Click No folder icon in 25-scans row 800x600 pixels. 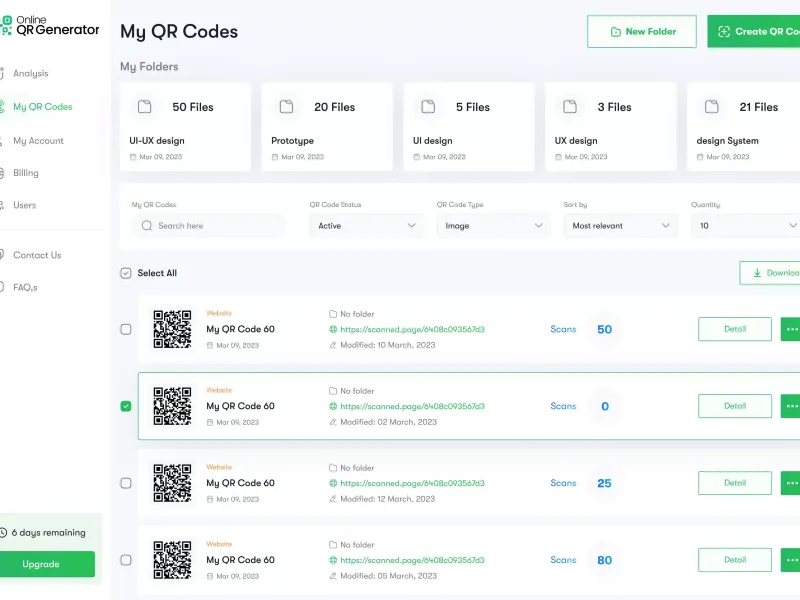click(x=333, y=468)
